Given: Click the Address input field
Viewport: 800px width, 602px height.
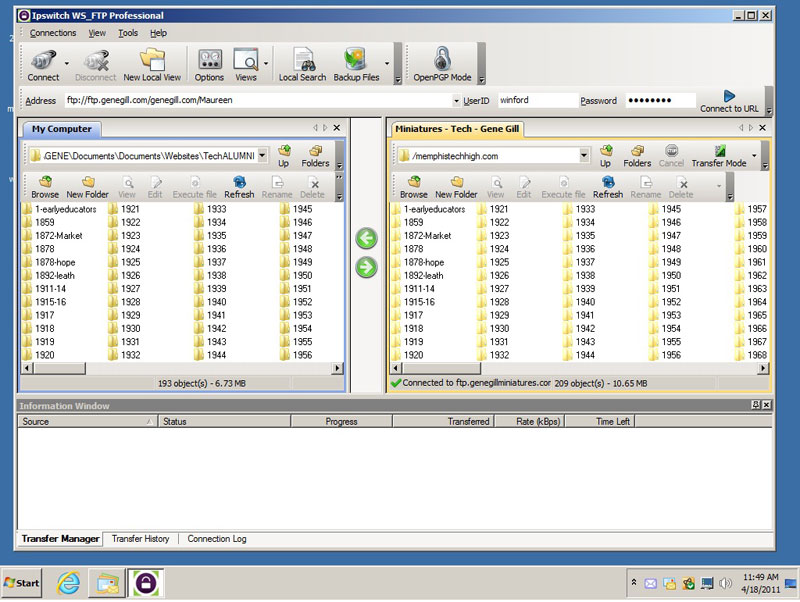Looking at the screenshot, I should pyautogui.click(x=258, y=101).
